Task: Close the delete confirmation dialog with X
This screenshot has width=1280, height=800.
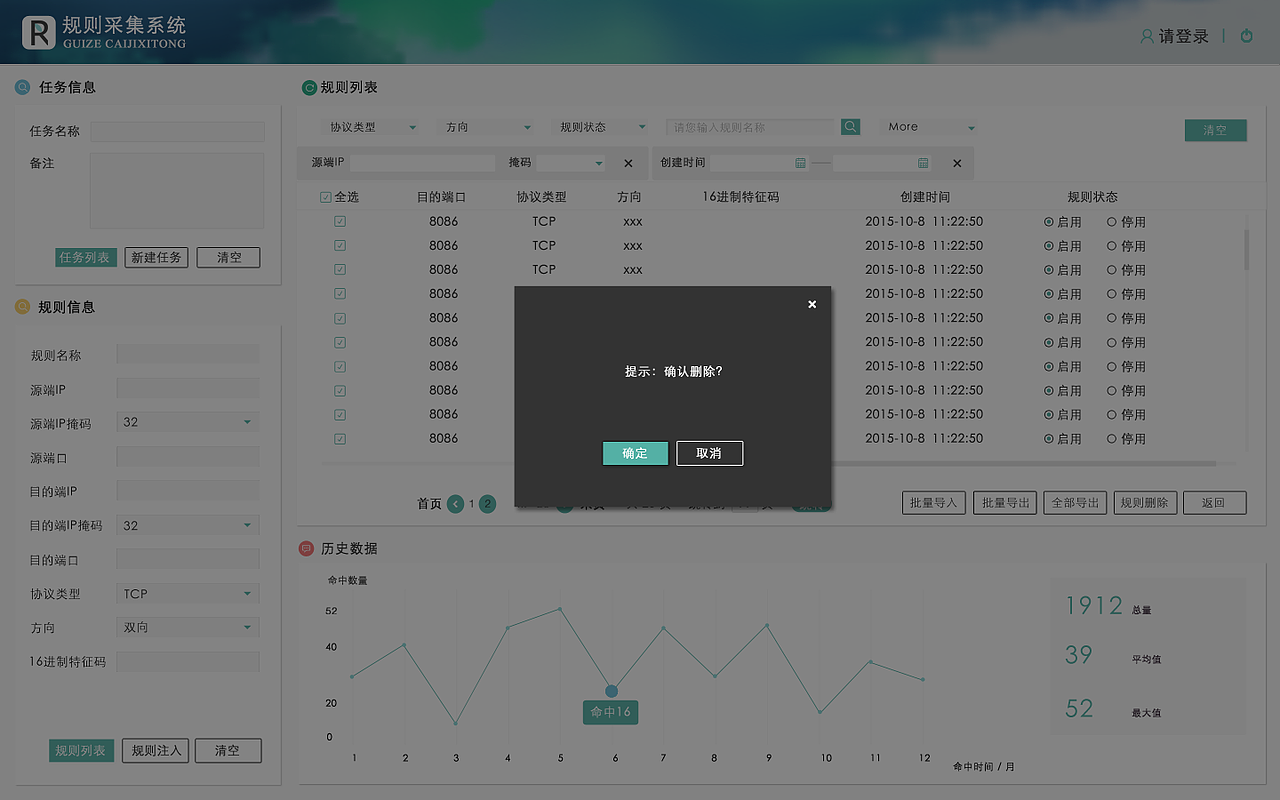Action: pos(812,304)
